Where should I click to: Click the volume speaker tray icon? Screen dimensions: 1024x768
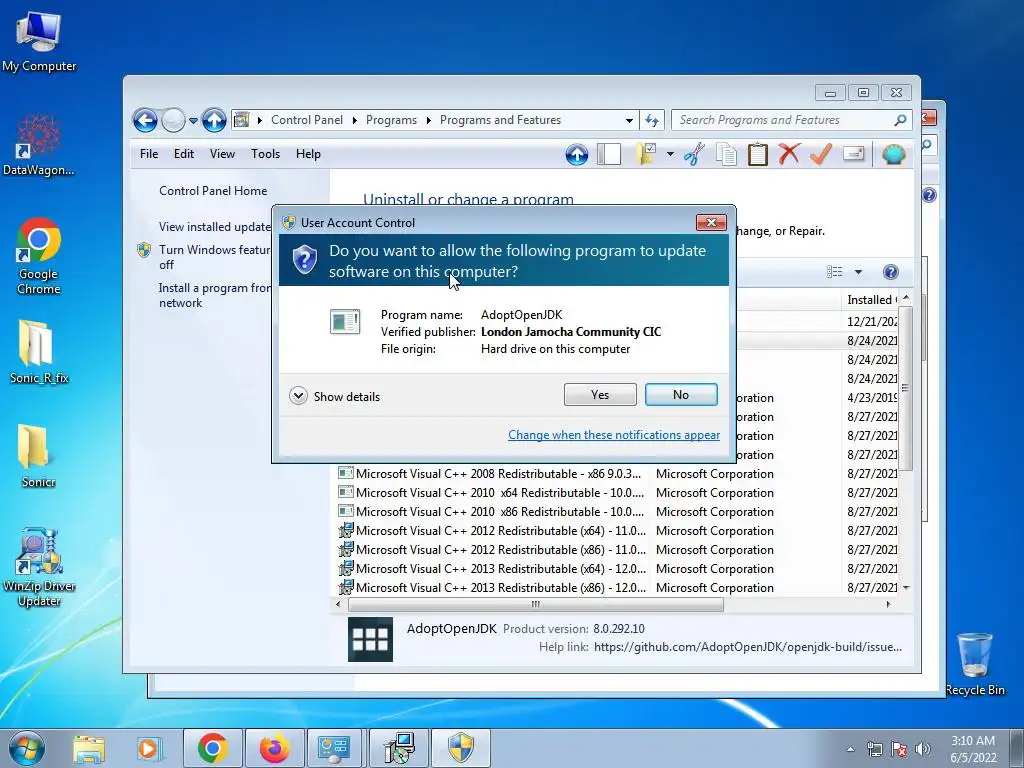tap(923, 749)
